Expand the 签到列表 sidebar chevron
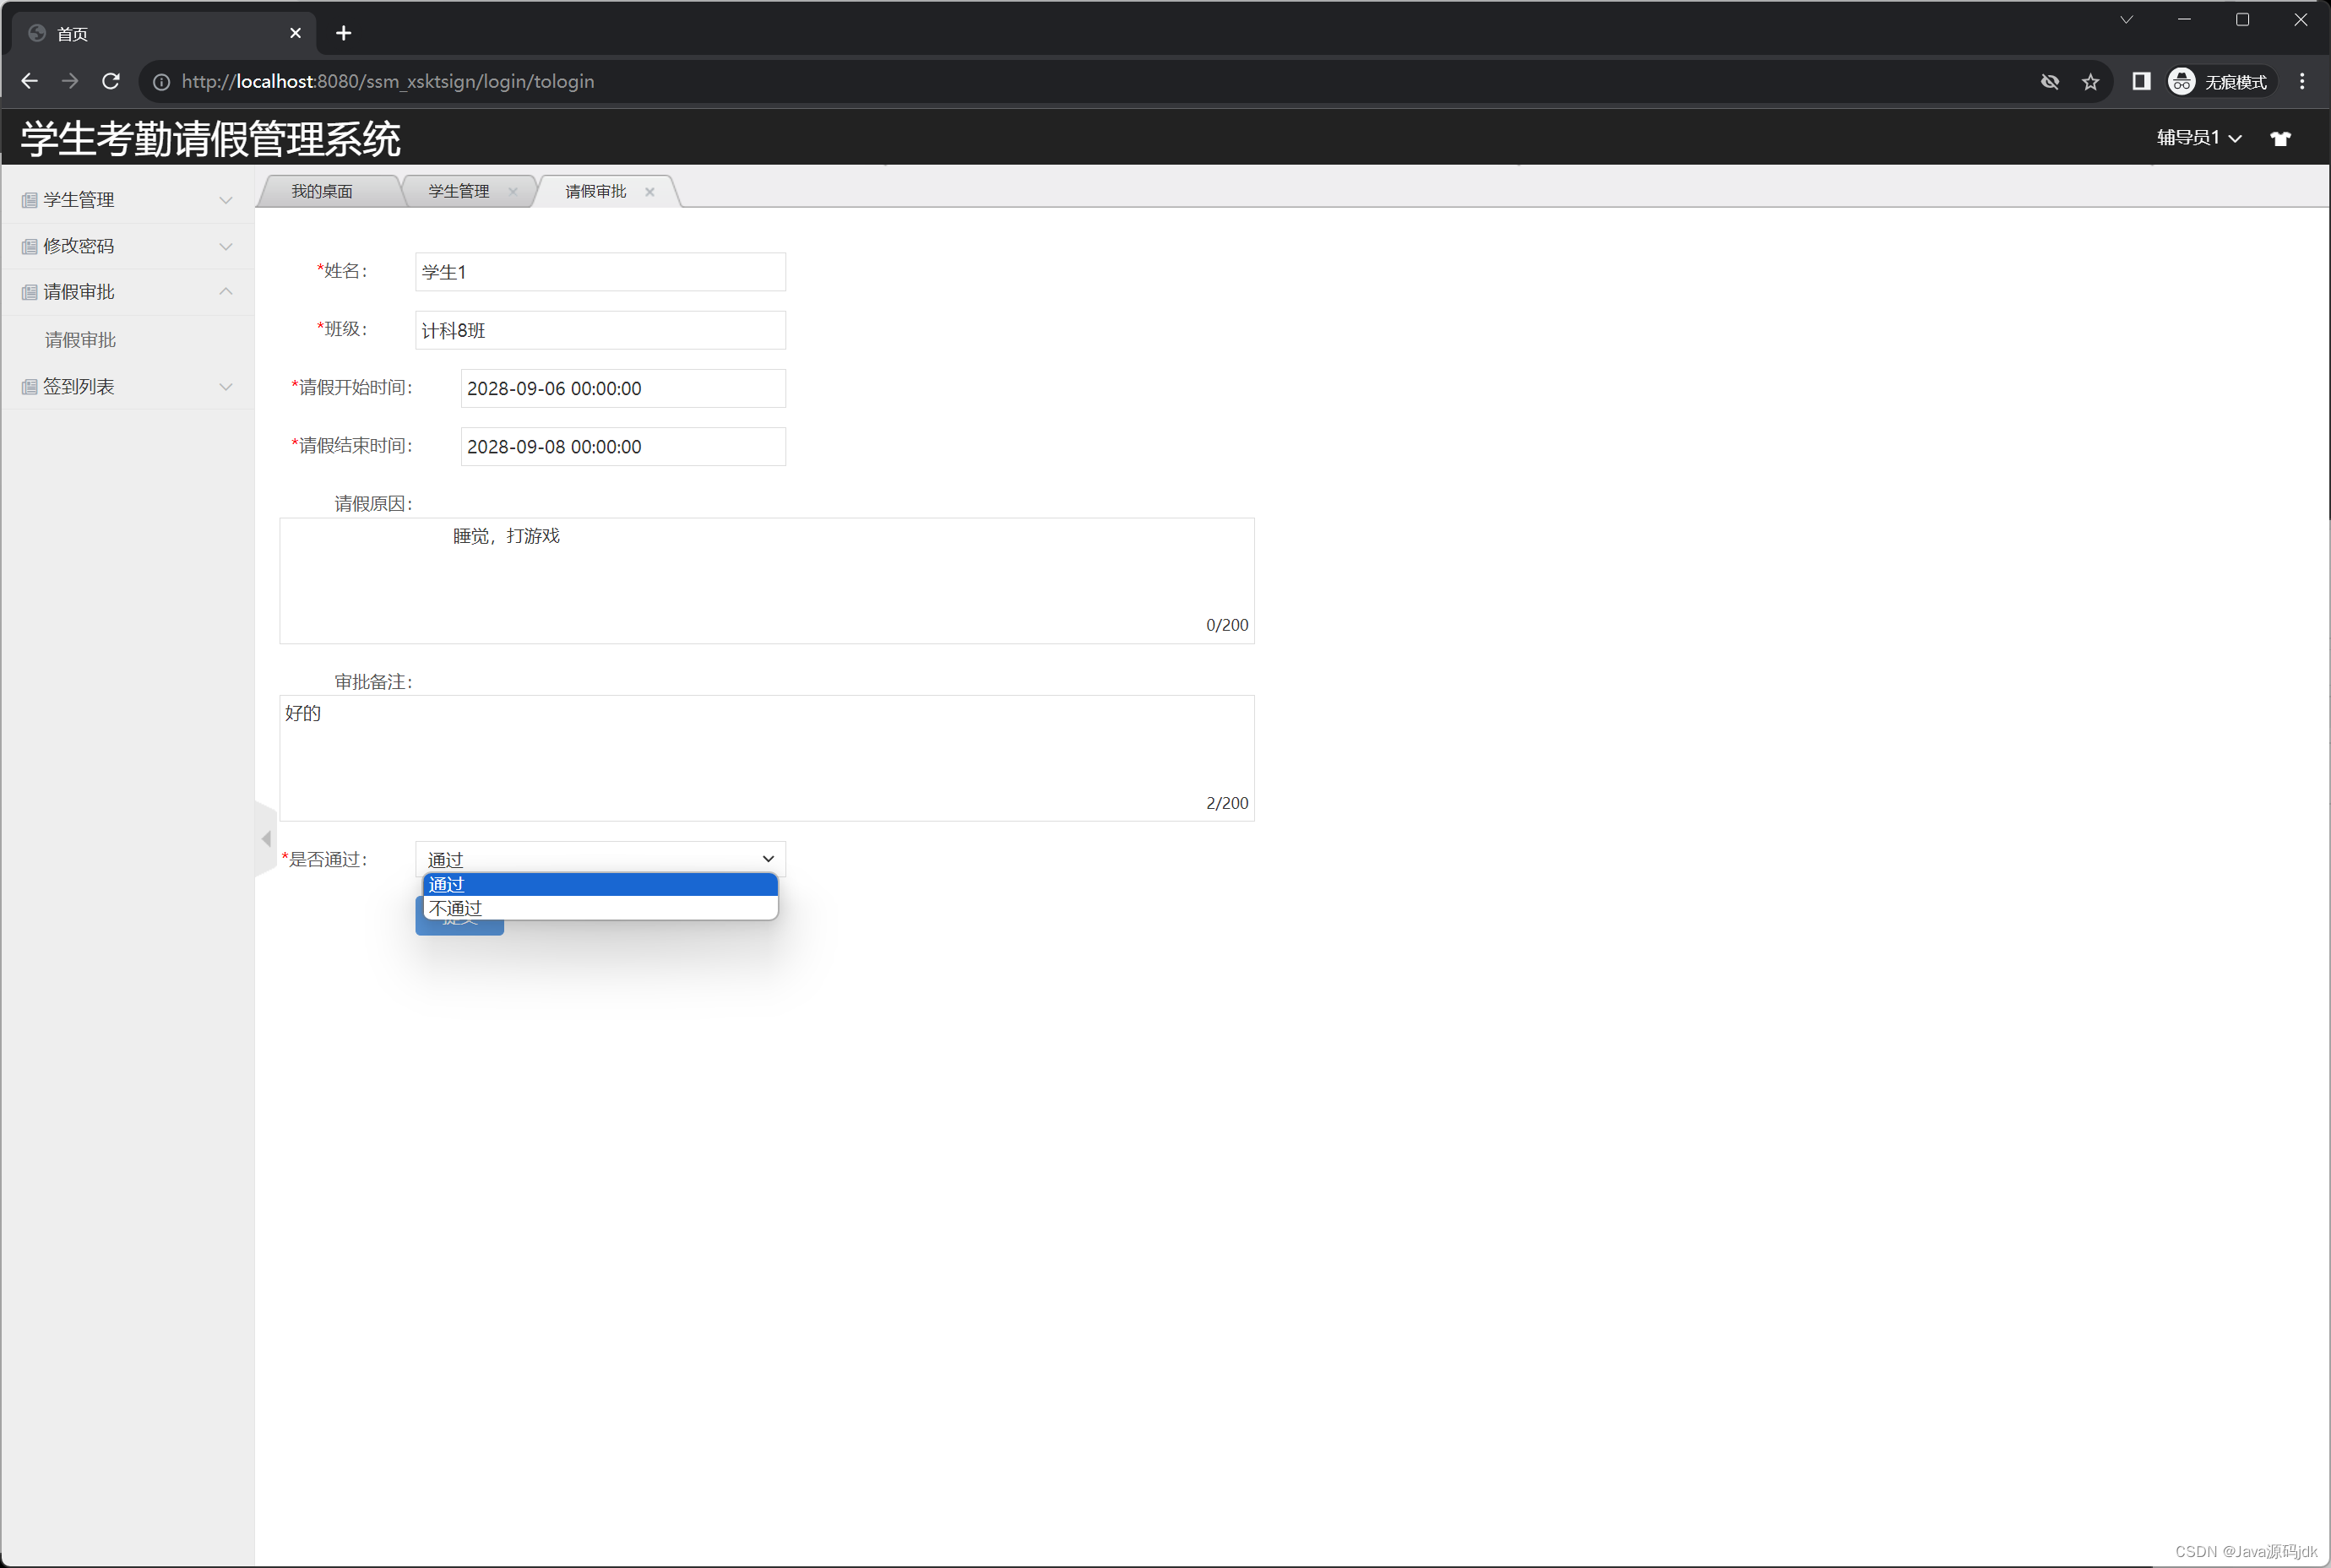The width and height of the screenshot is (2331, 1568). click(226, 387)
